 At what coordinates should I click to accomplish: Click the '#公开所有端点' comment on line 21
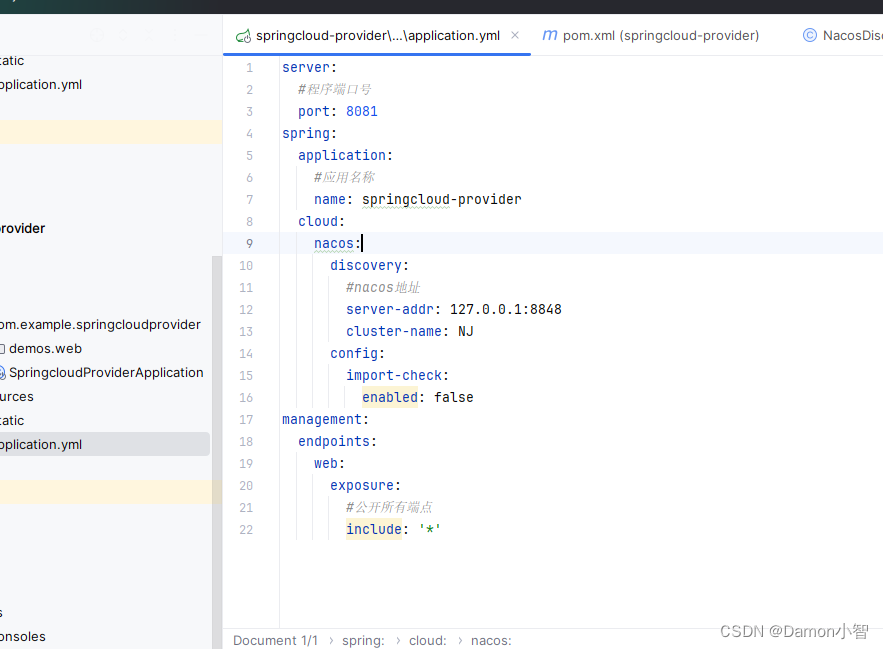coord(389,508)
